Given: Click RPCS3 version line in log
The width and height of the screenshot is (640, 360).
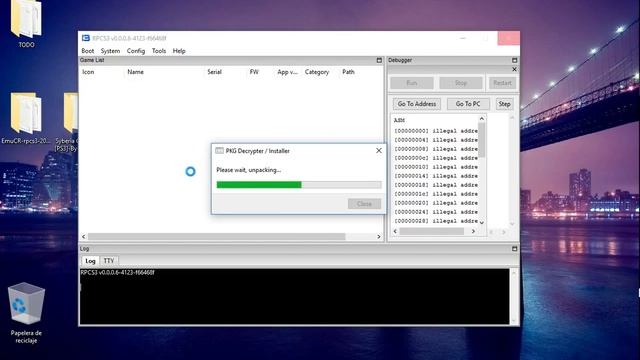Looking at the screenshot, I should click(117, 272).
